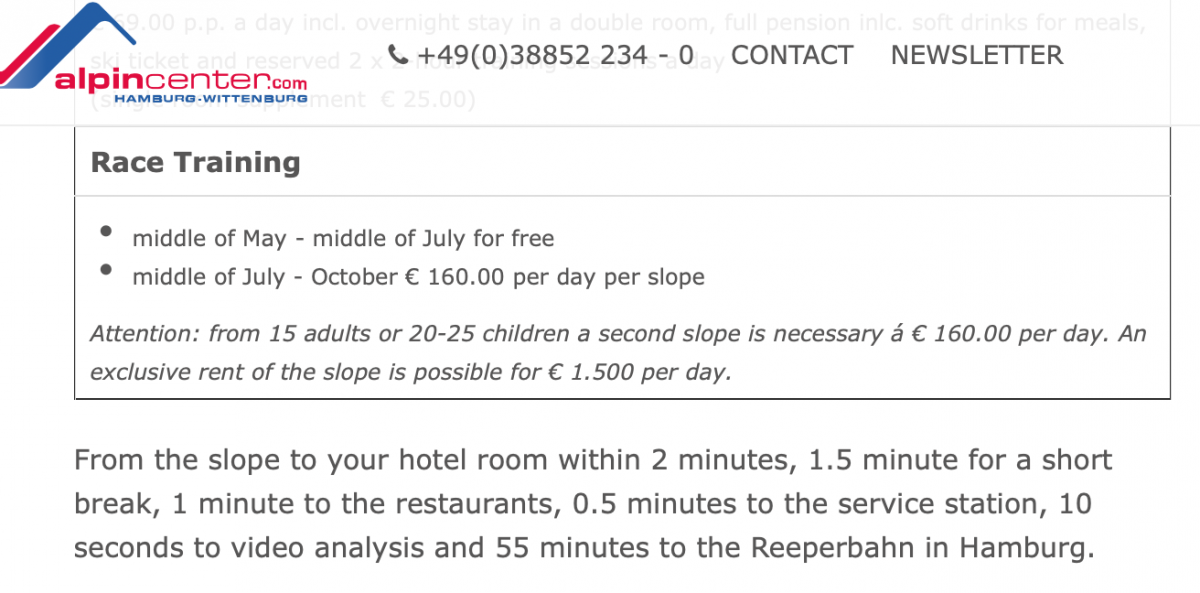Click the Race Training heading
The width and height of the screenshot is (1200, 593).
(x=195, y=162)
